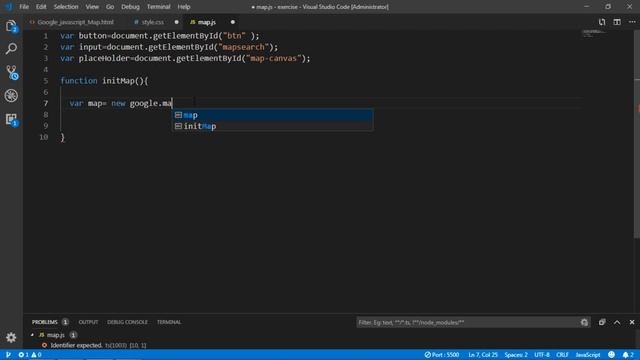The height and width of the screenshot is (360, 640).
Task: Open the editor More Actions ellipsis
Action: (632, 22)
